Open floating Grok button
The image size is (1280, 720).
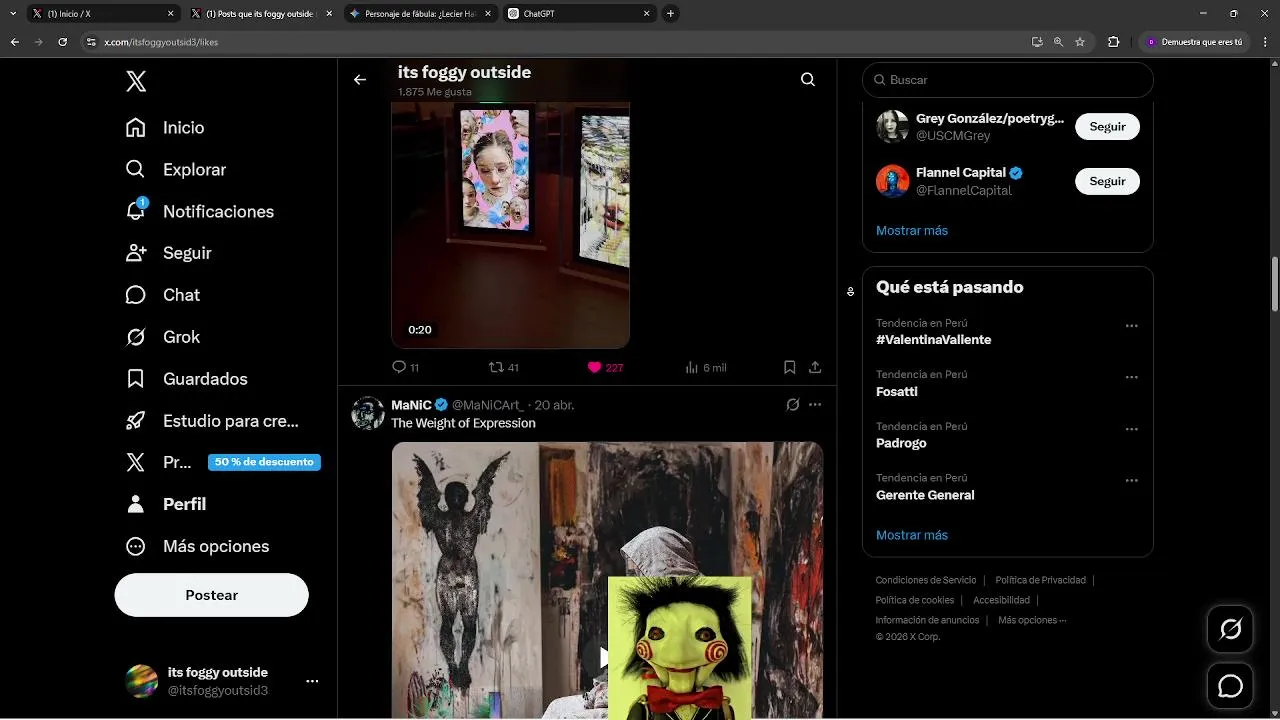(1230, 628)
